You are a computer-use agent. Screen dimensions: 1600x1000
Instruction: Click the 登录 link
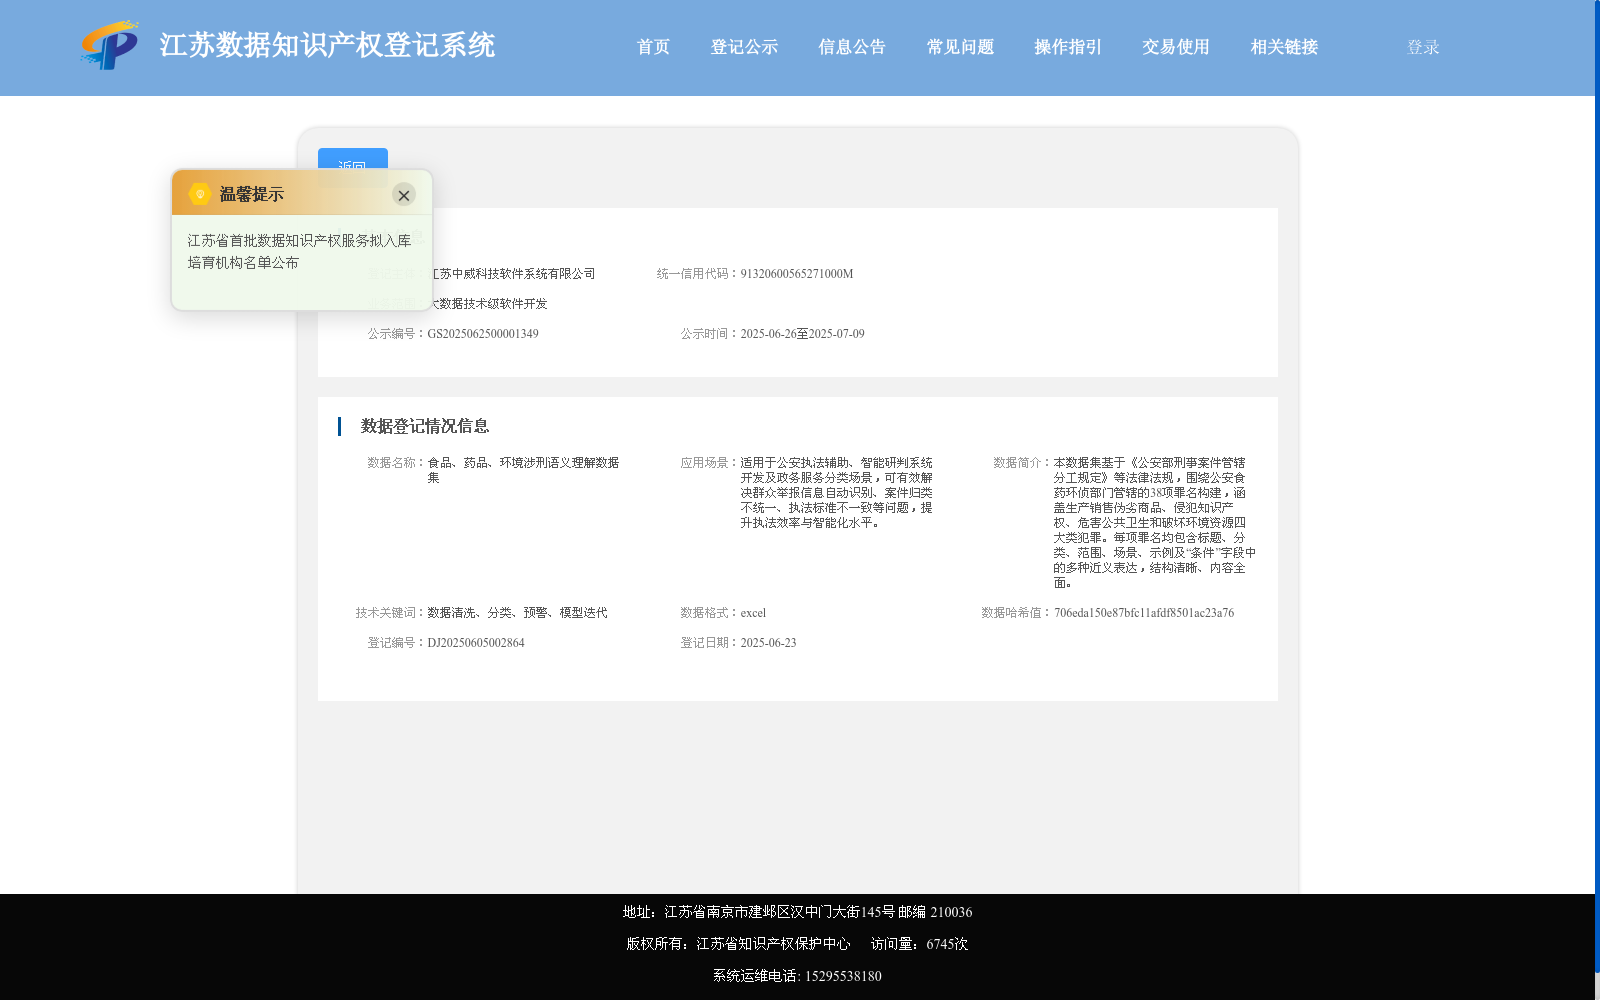[1423, 47]
